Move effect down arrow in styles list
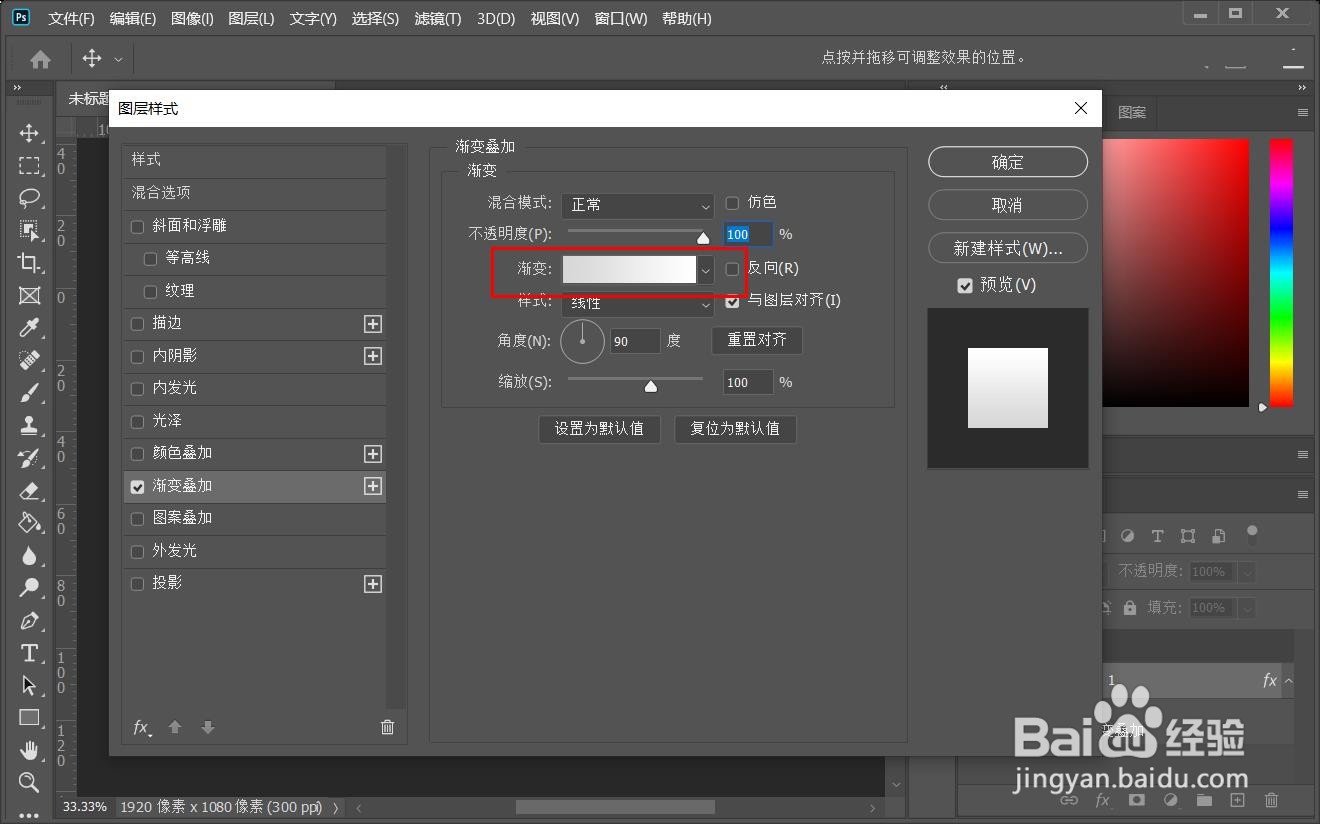The image size is (1320, 824). tap(208, 728)
